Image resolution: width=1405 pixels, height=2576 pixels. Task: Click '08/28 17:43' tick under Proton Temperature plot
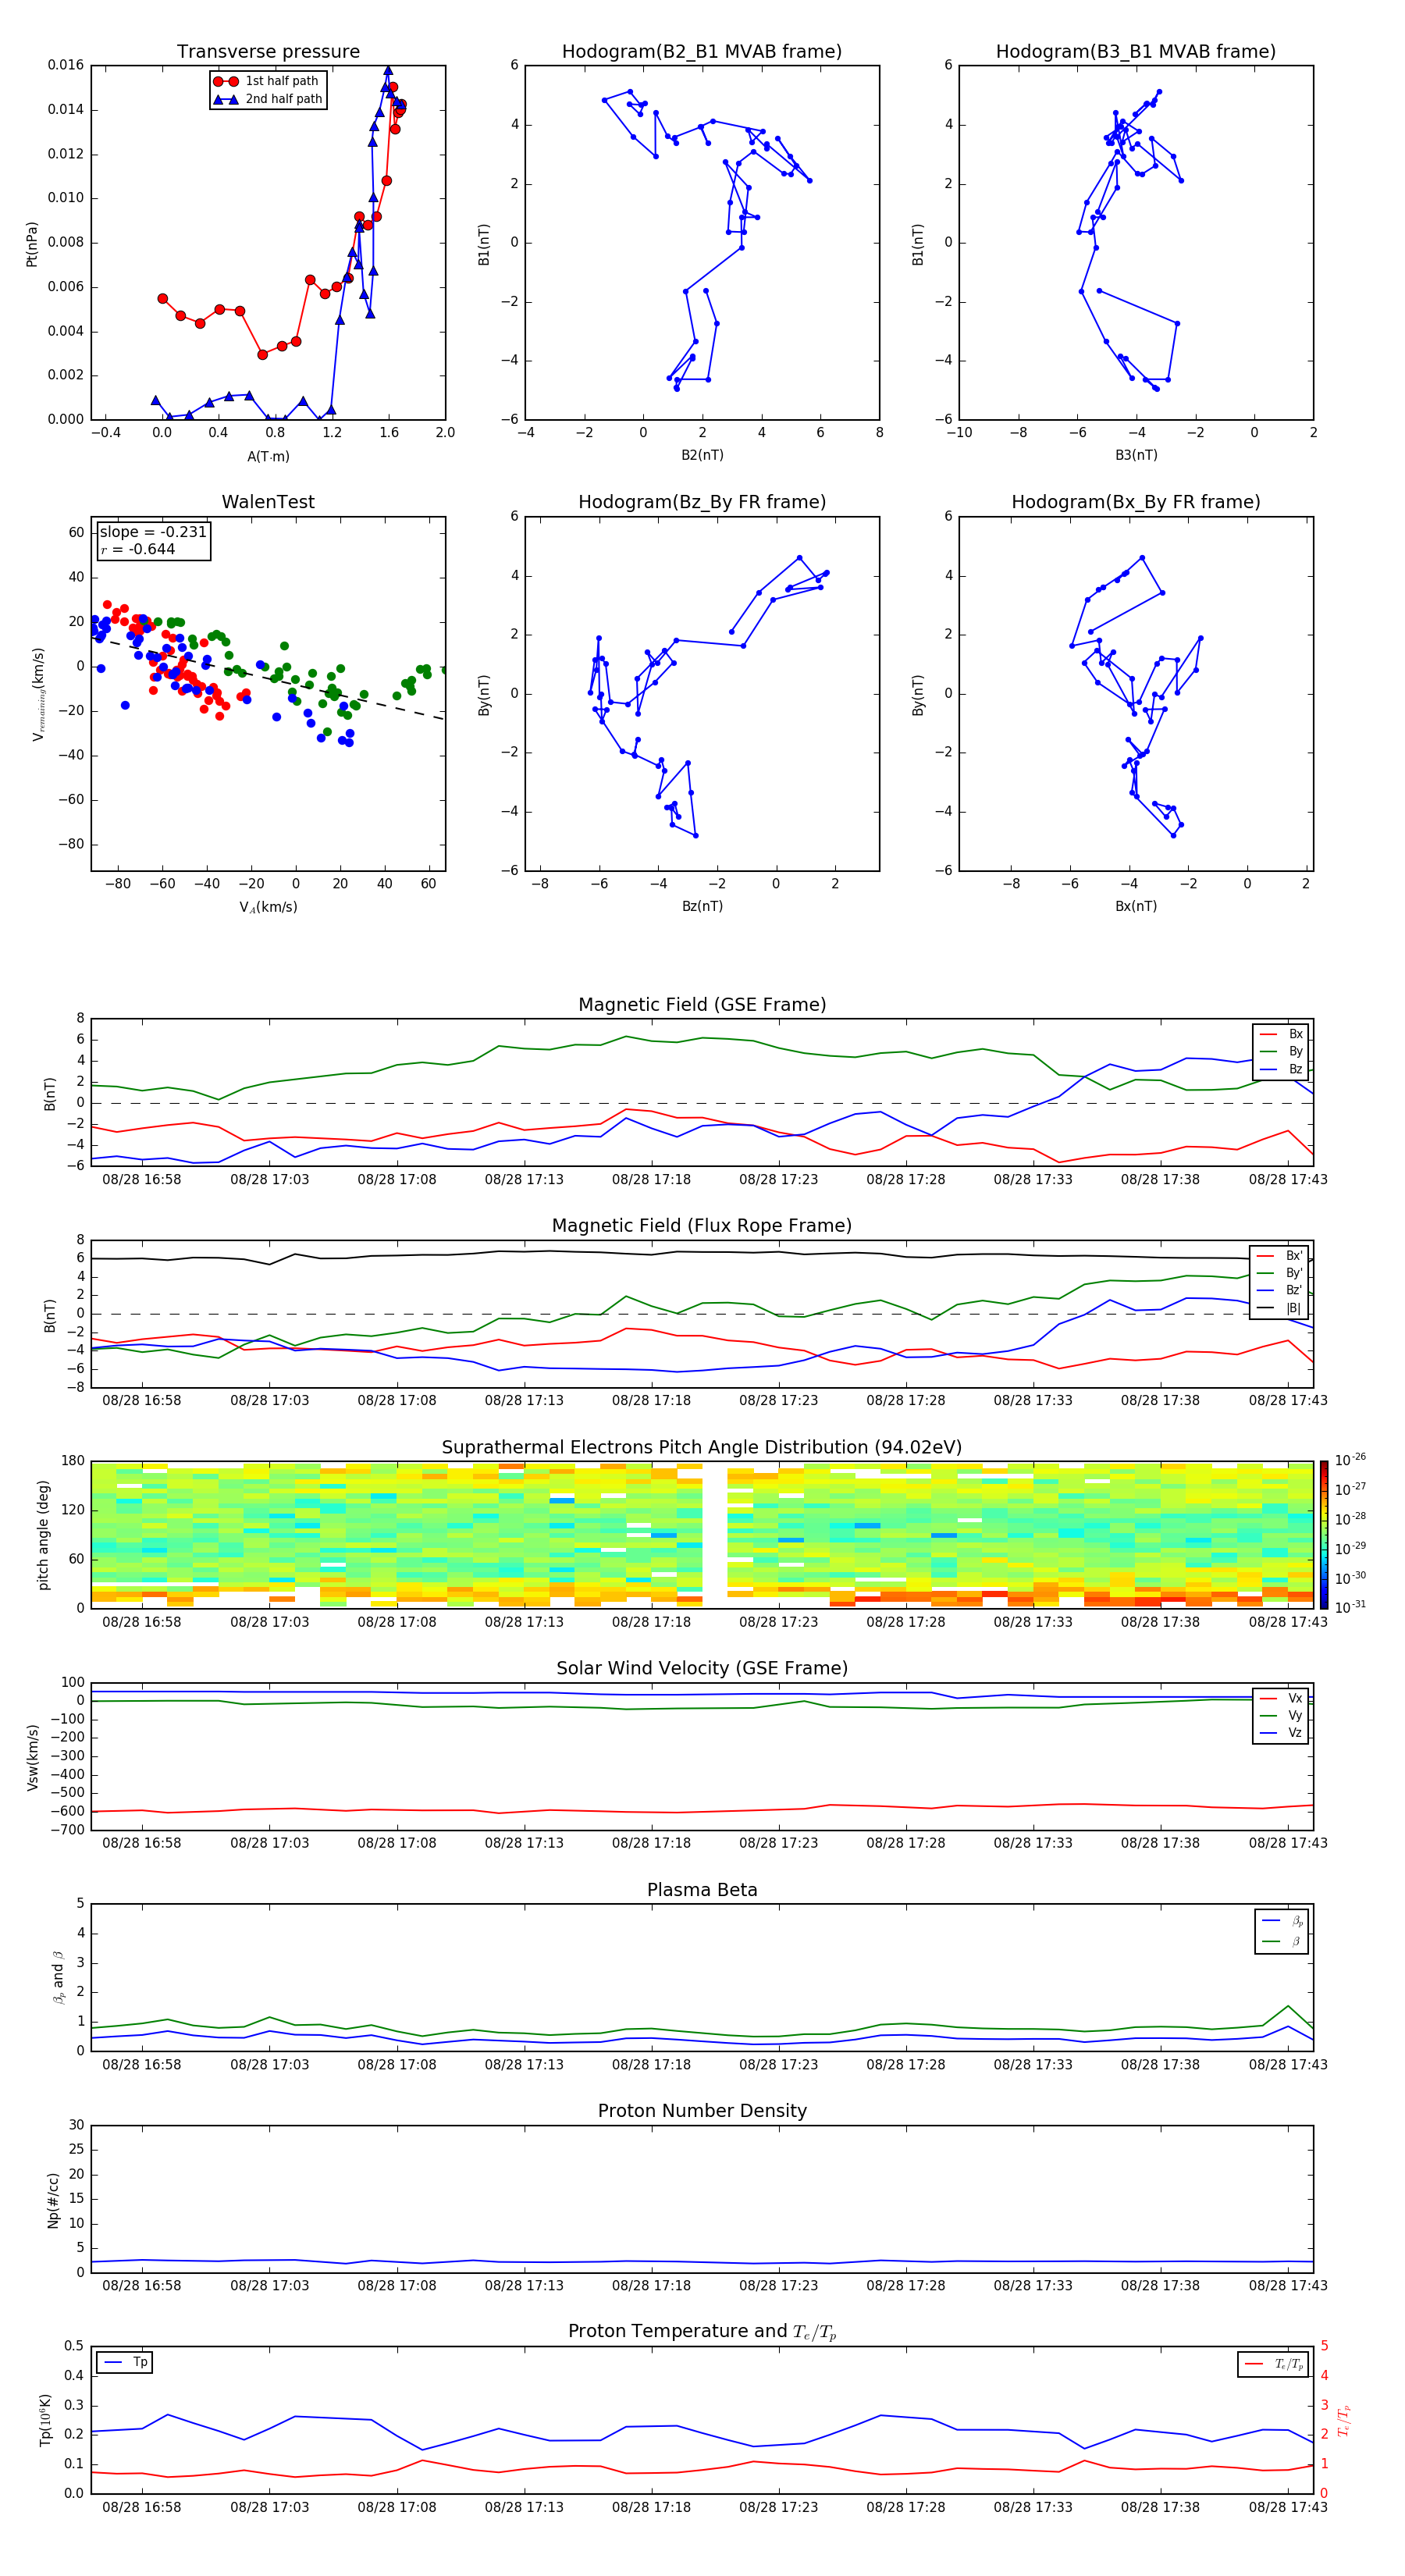tap(1288, 2507)
